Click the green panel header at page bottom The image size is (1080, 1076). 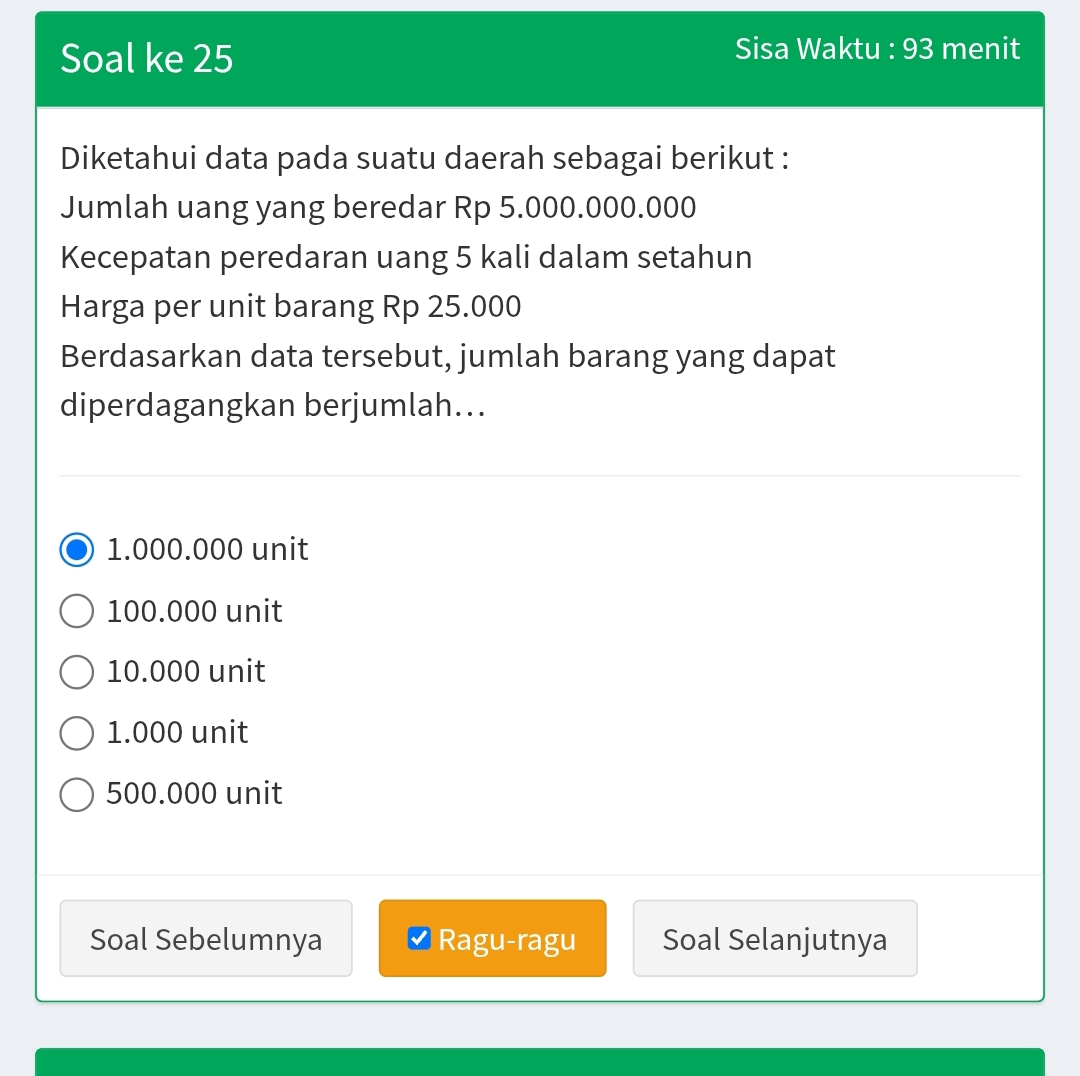540,1061
